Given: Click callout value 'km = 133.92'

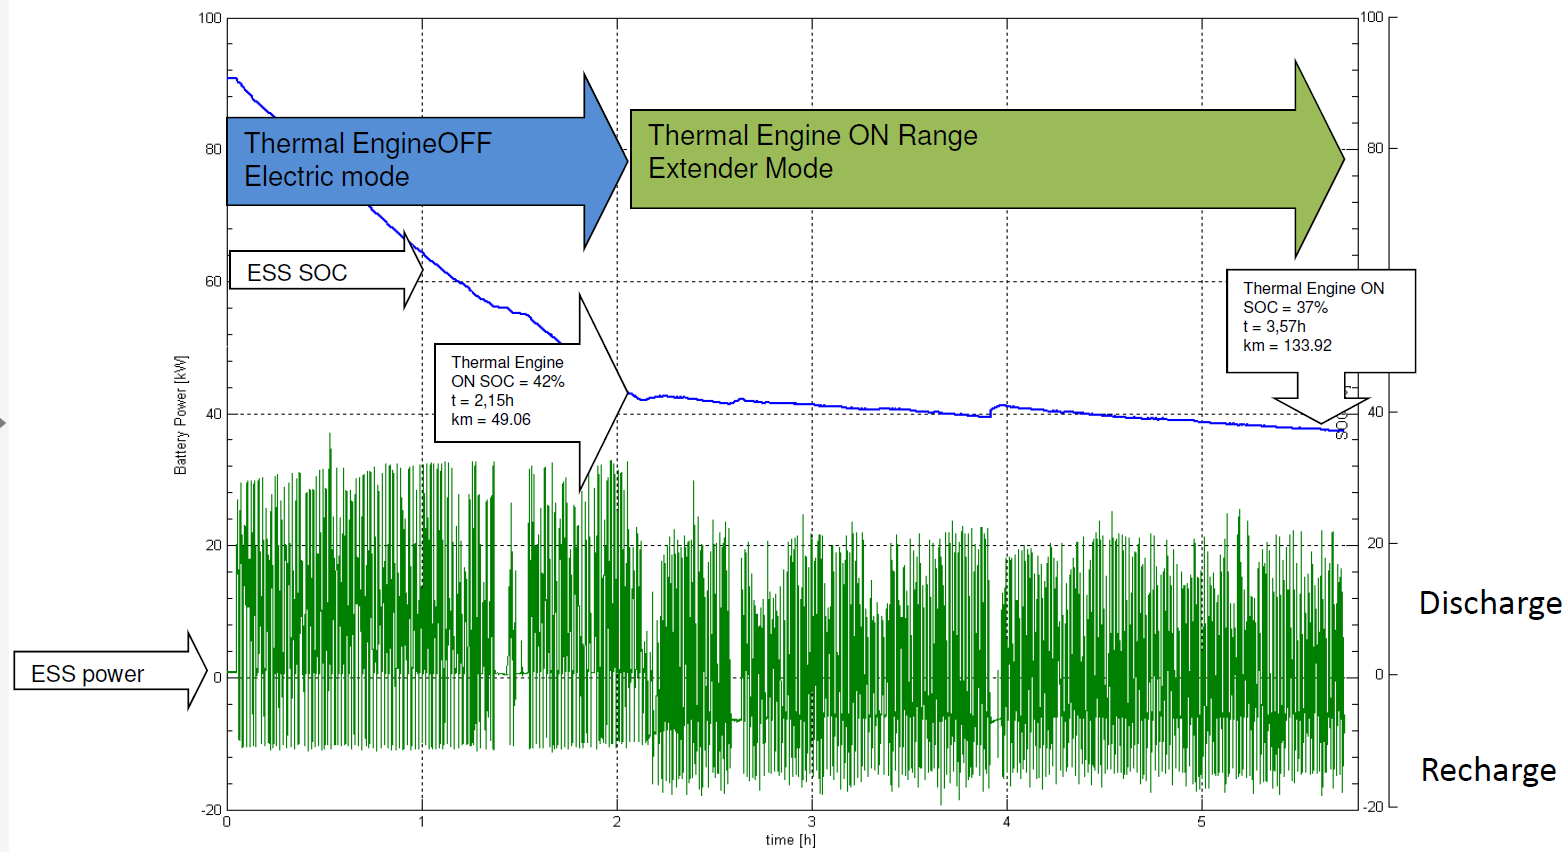Looking at the screenshot, I should coord(1287,346).
